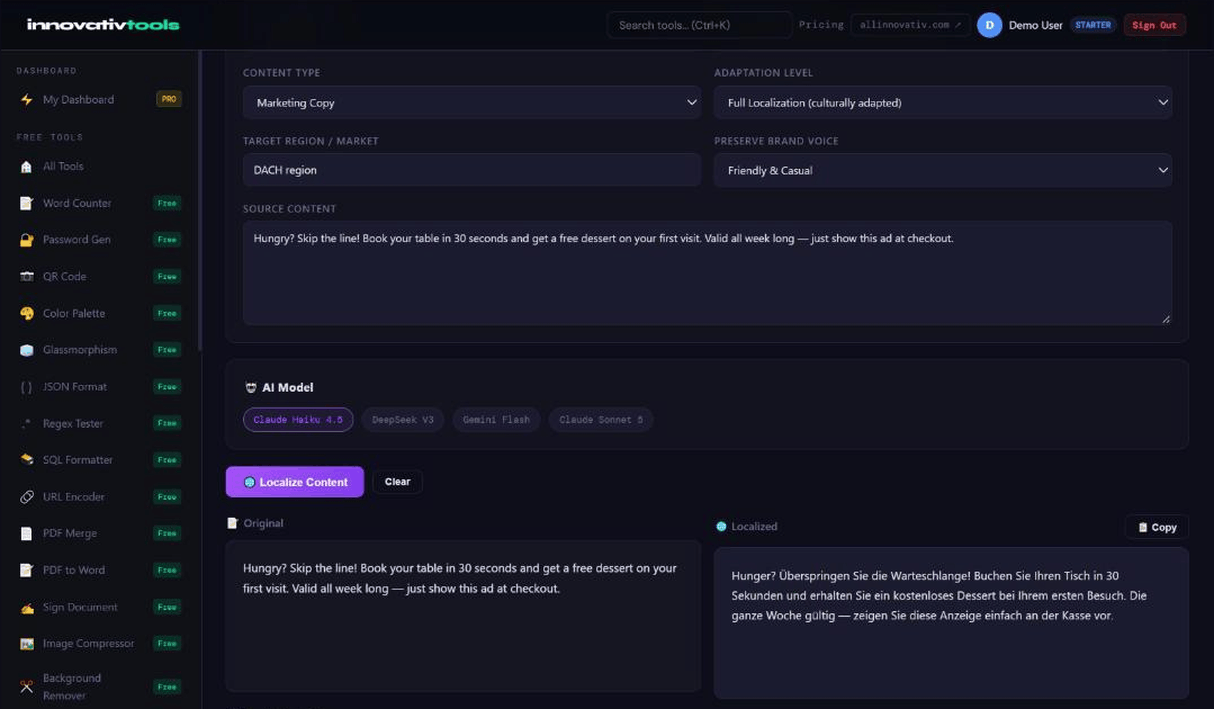Click the PRO badge on My Dashboard
The width and height of the screenshot is (1214, 709).
click(169, 100)
